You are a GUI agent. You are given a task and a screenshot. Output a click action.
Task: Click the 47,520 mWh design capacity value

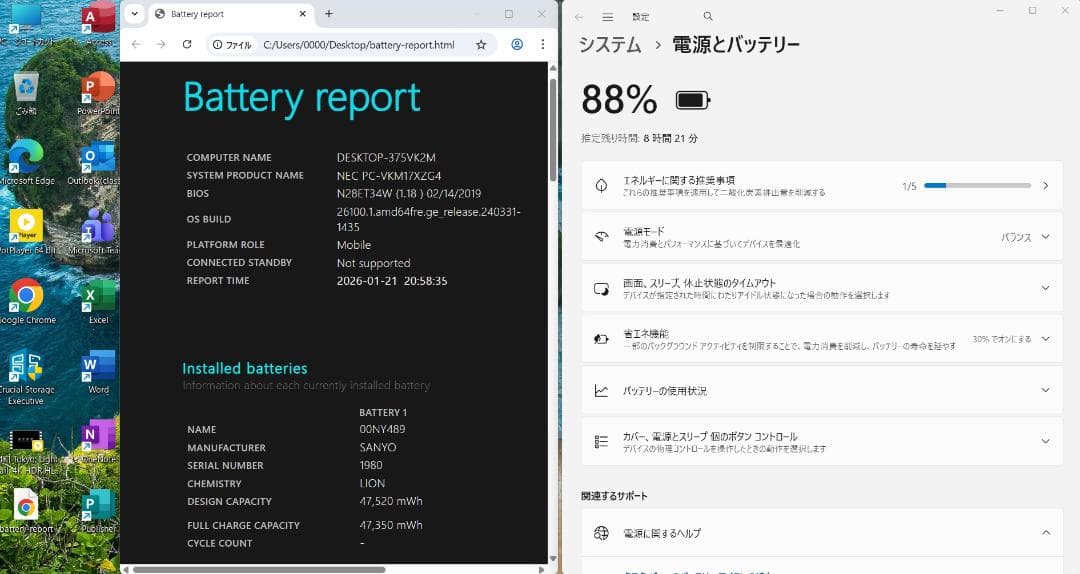coord(391,502)
